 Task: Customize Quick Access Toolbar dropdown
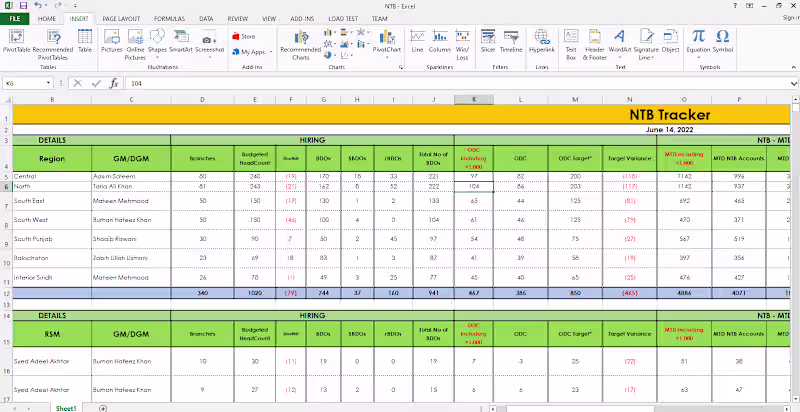click(75, 6)
